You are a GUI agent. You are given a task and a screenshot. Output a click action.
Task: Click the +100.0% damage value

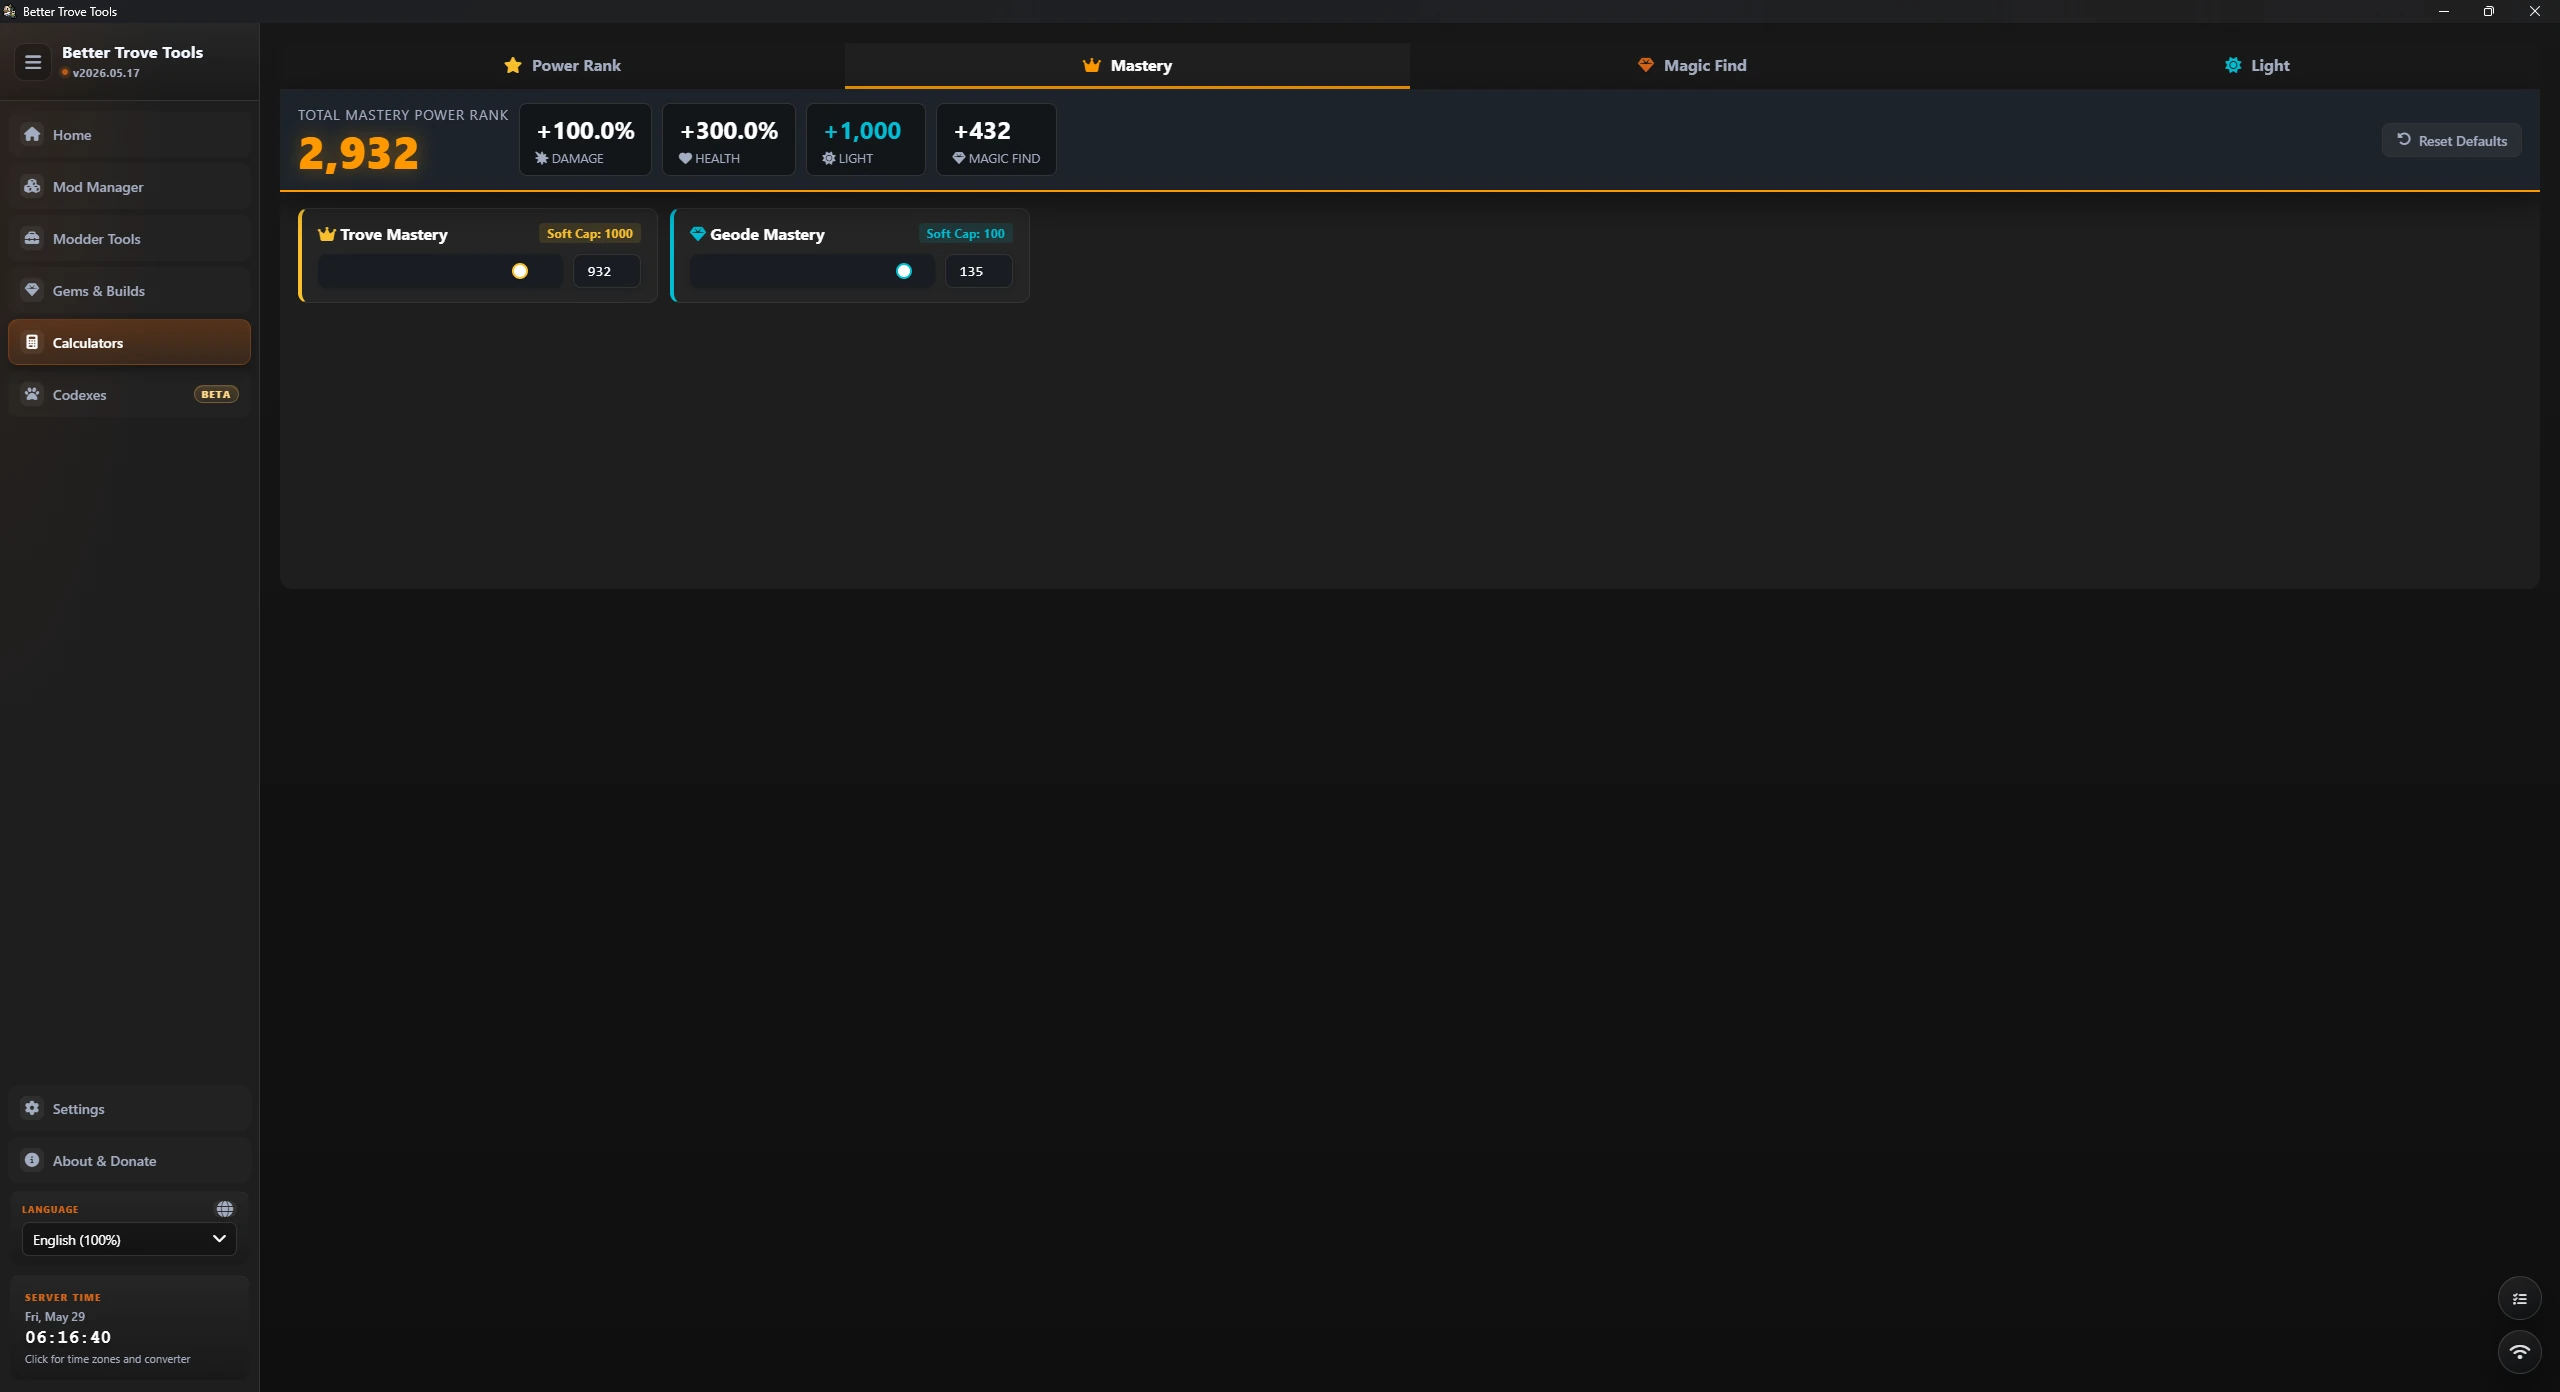pos(585,130)
